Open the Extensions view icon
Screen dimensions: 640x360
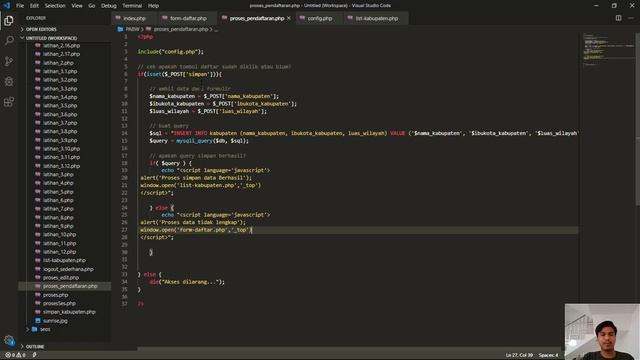pyautogui.click(x=9, y=102)
